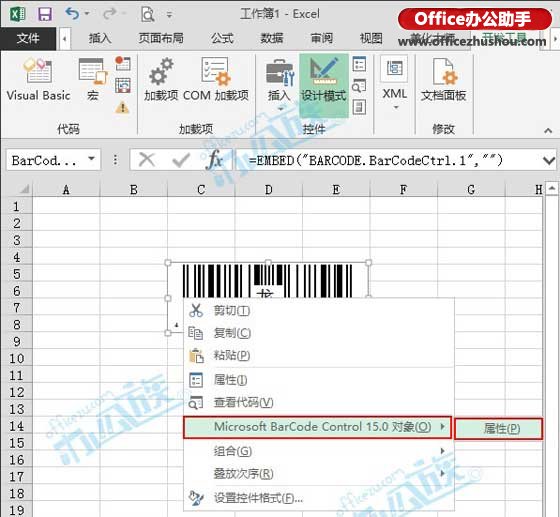The image size is (560, 517).
Task: Choose 剪切 from context menu
Action: [319, 311]
